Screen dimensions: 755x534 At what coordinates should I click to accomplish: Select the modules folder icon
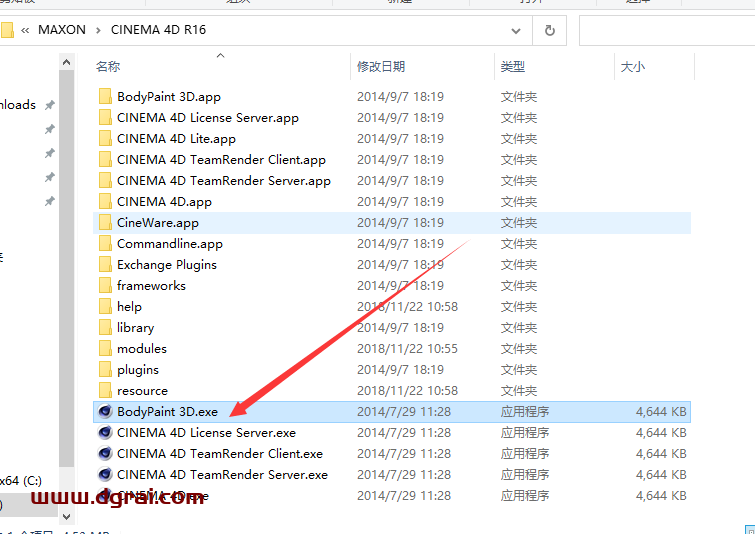click(x=105, y=349)
